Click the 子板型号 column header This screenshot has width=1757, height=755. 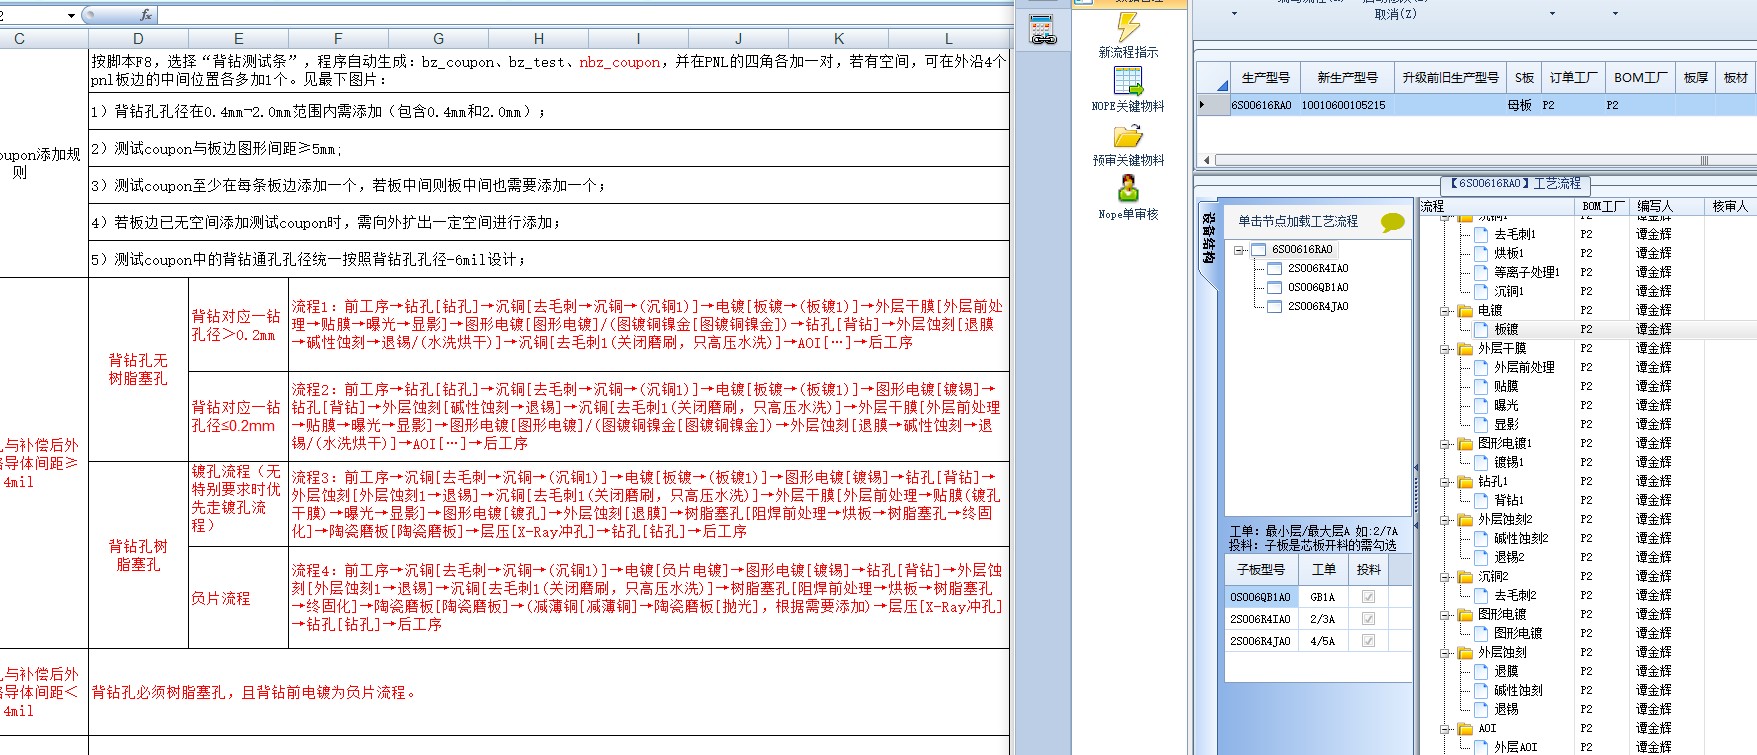point(1260,569)
